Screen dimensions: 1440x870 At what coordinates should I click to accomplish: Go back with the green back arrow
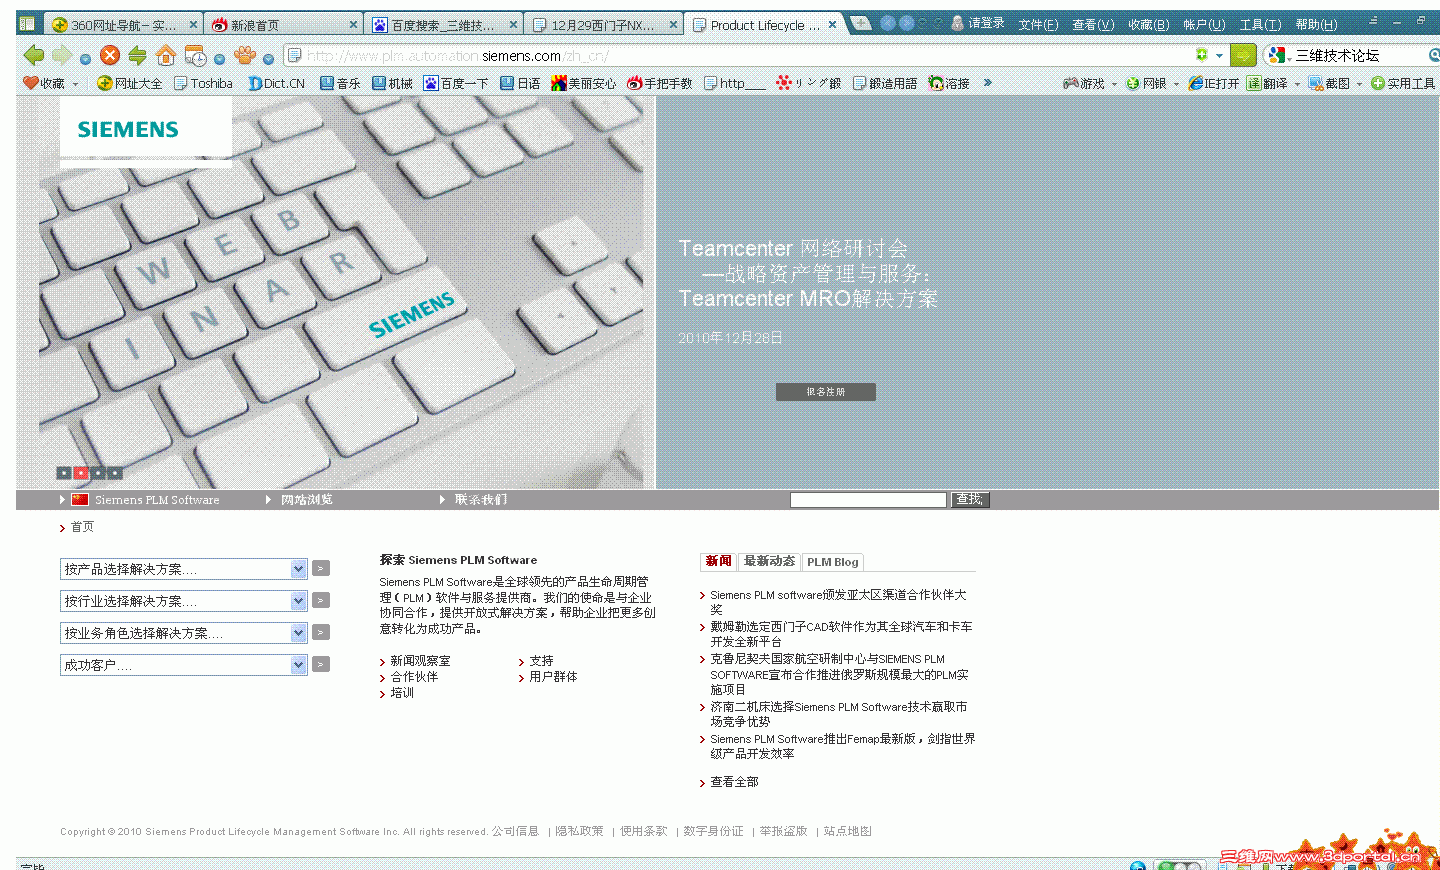coord(34,56)
